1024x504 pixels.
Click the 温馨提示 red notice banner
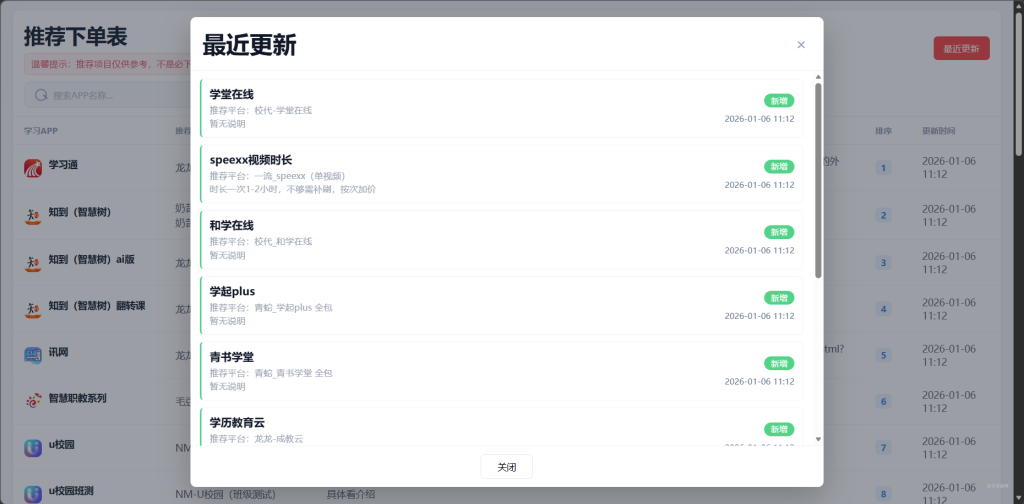[x=108, y=64]
